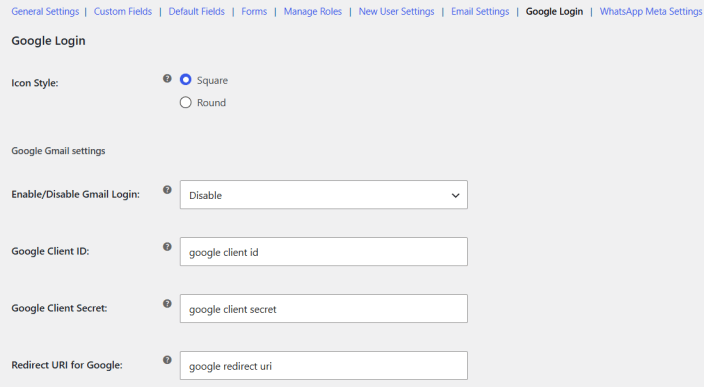Open the WhatsApp Meta Settings tab
Viewport: 704px width, 387px height.
pos(651,11)
